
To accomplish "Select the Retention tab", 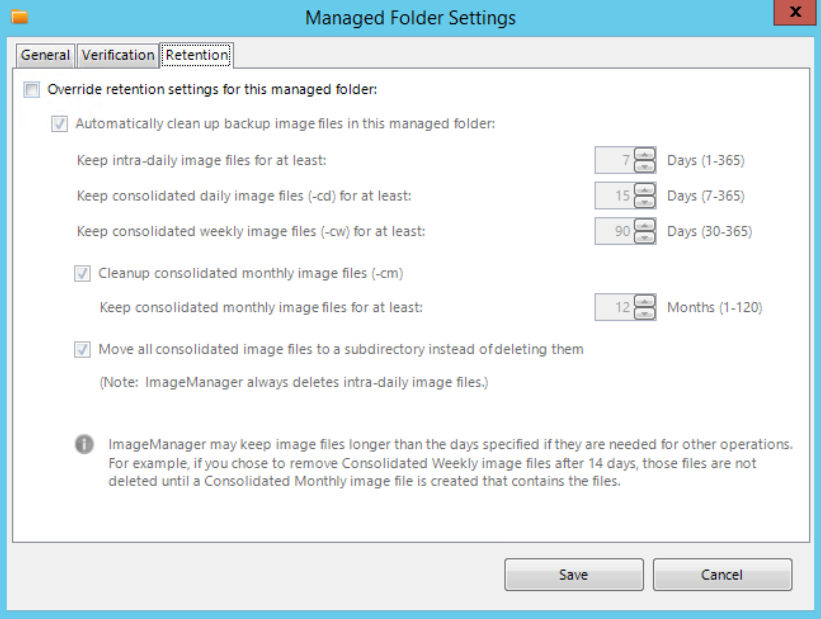I will (197, 55).
